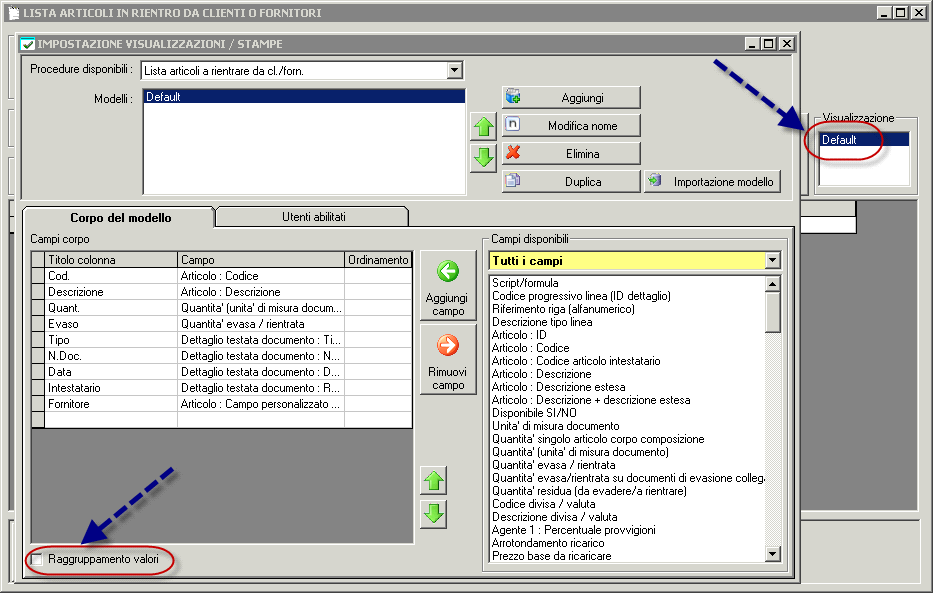Maximize the Impostazione Visualizzazioni dialog
The image size is (933, 593).
coord(769,43)
